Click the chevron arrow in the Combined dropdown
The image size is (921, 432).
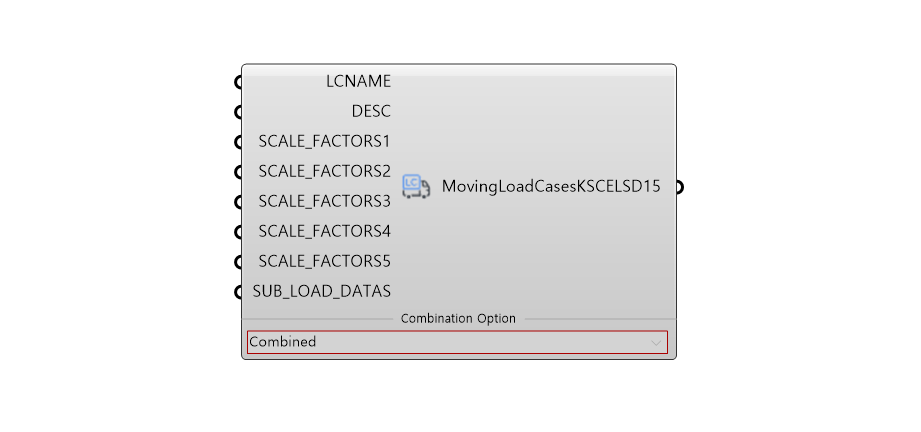656,343
